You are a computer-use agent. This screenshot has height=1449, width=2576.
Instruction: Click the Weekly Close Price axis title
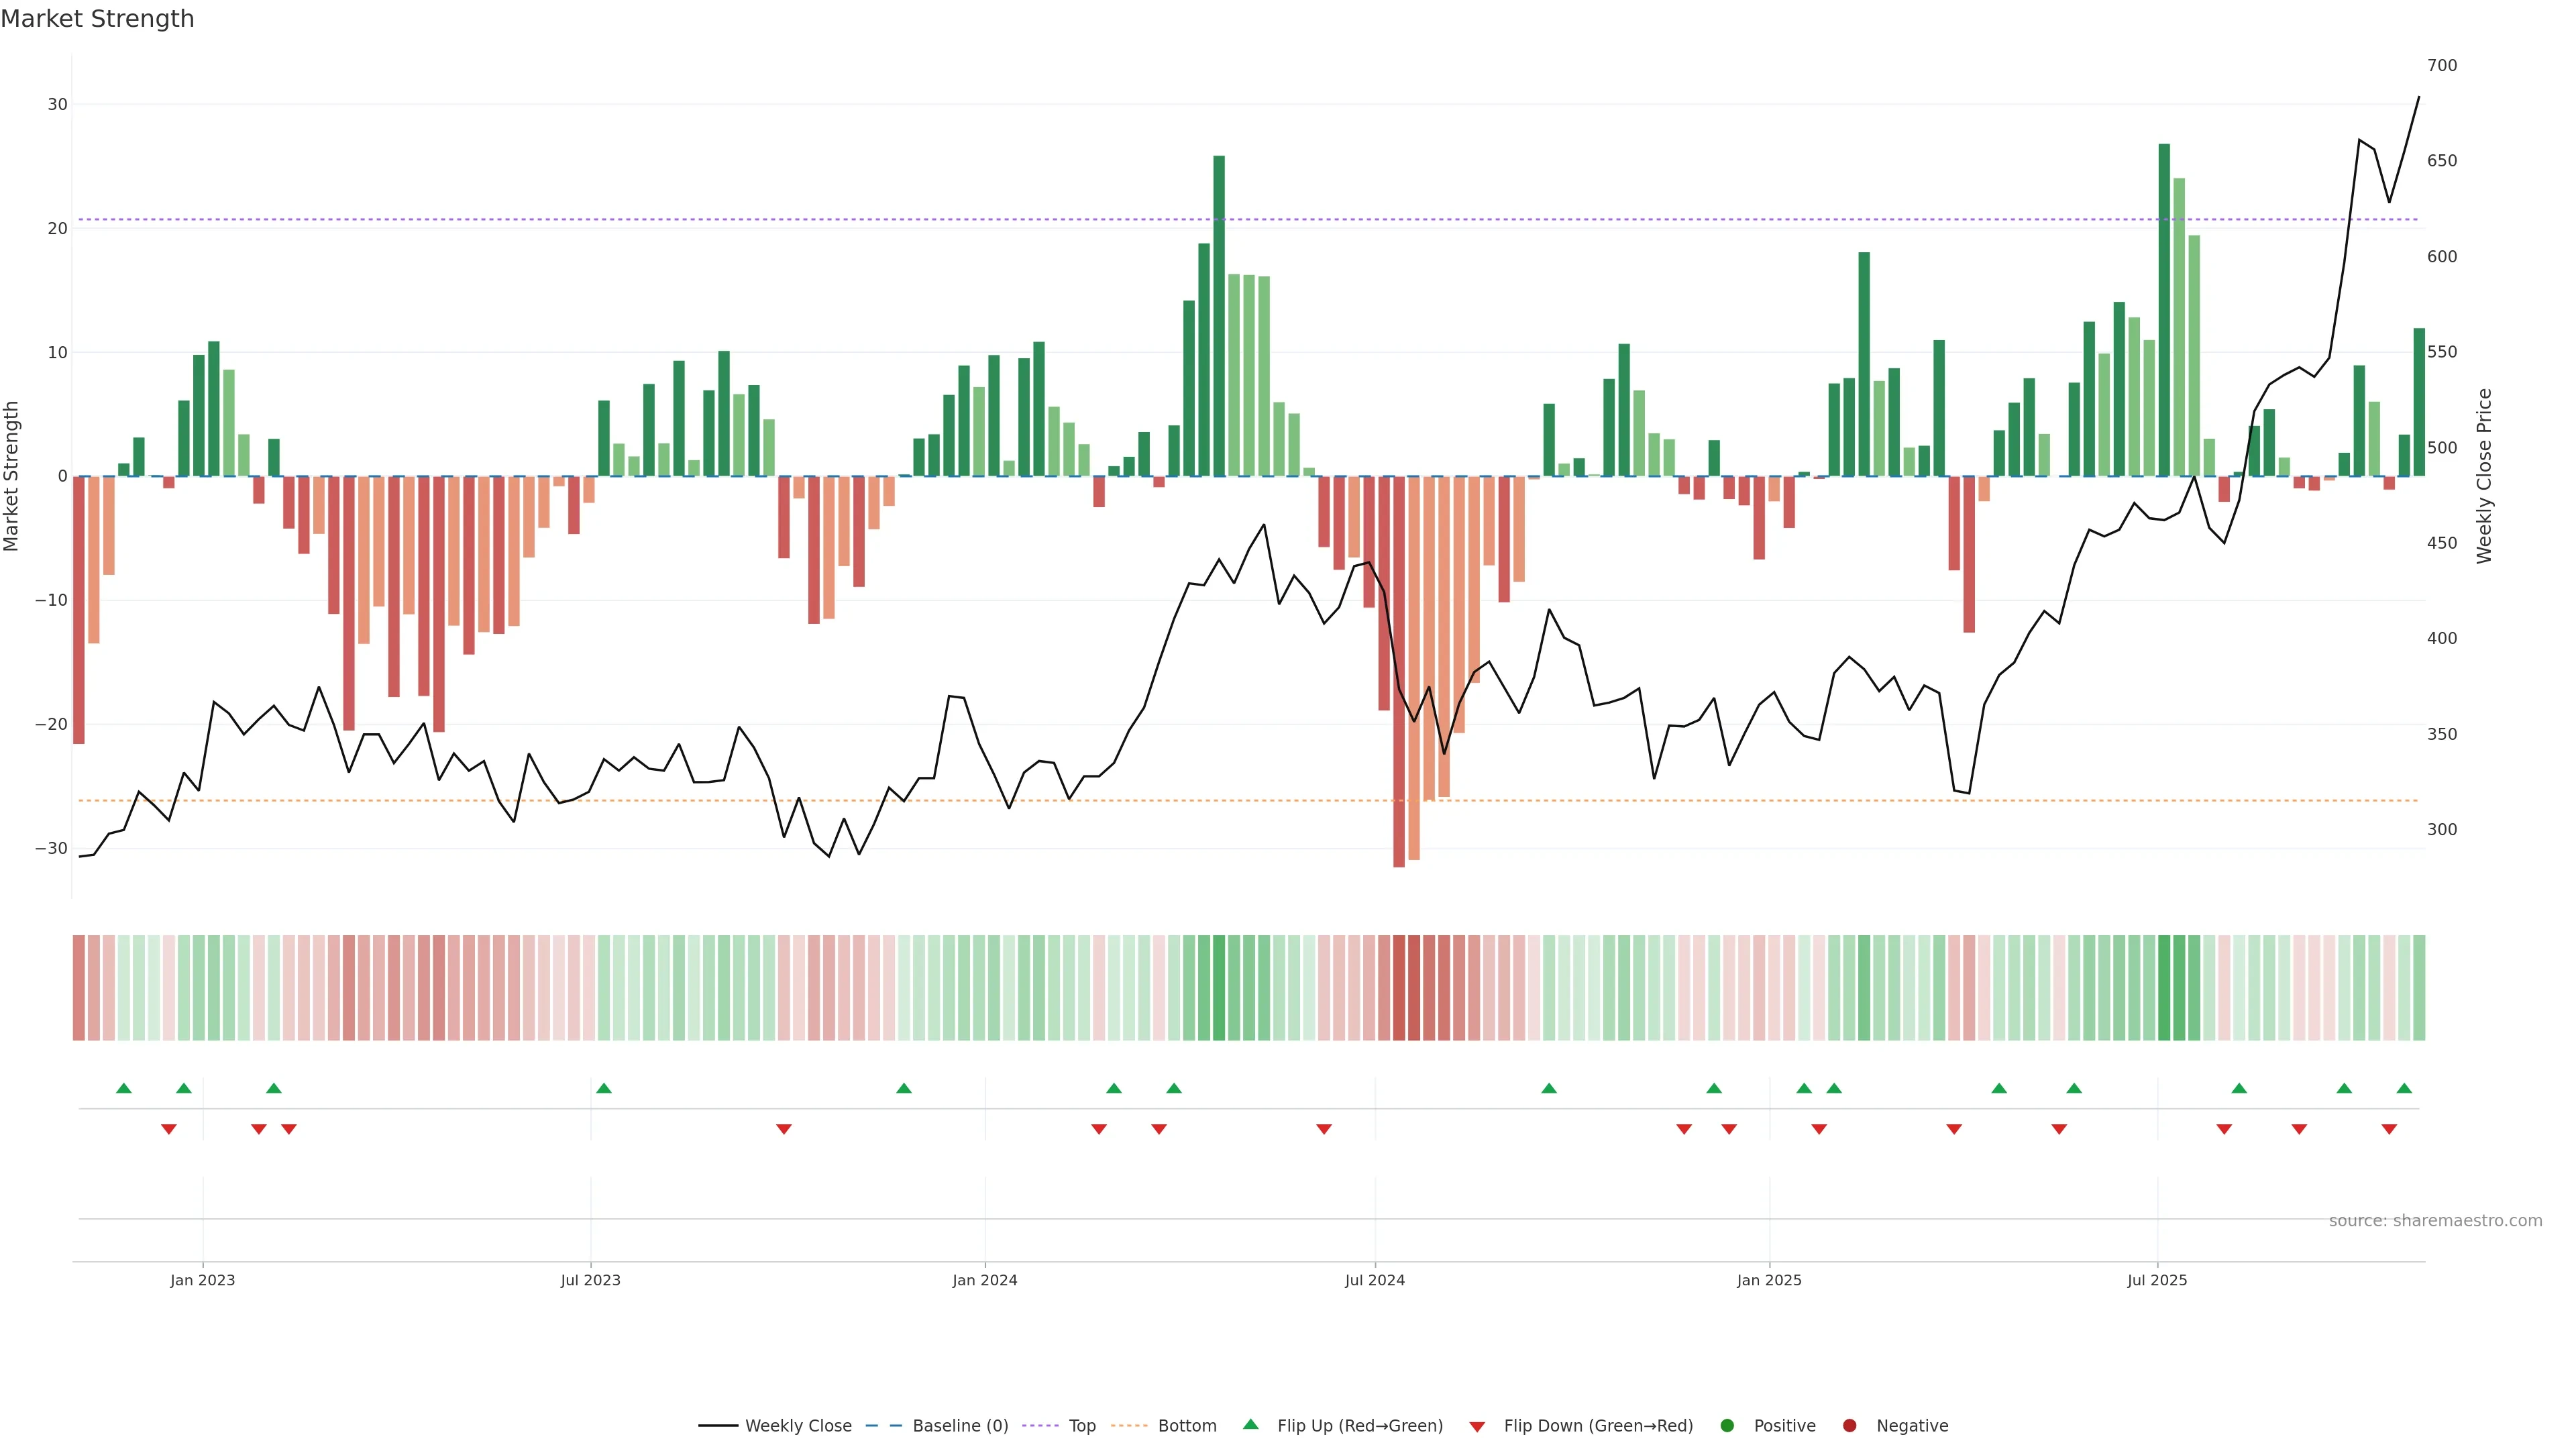click(2484, 476)
